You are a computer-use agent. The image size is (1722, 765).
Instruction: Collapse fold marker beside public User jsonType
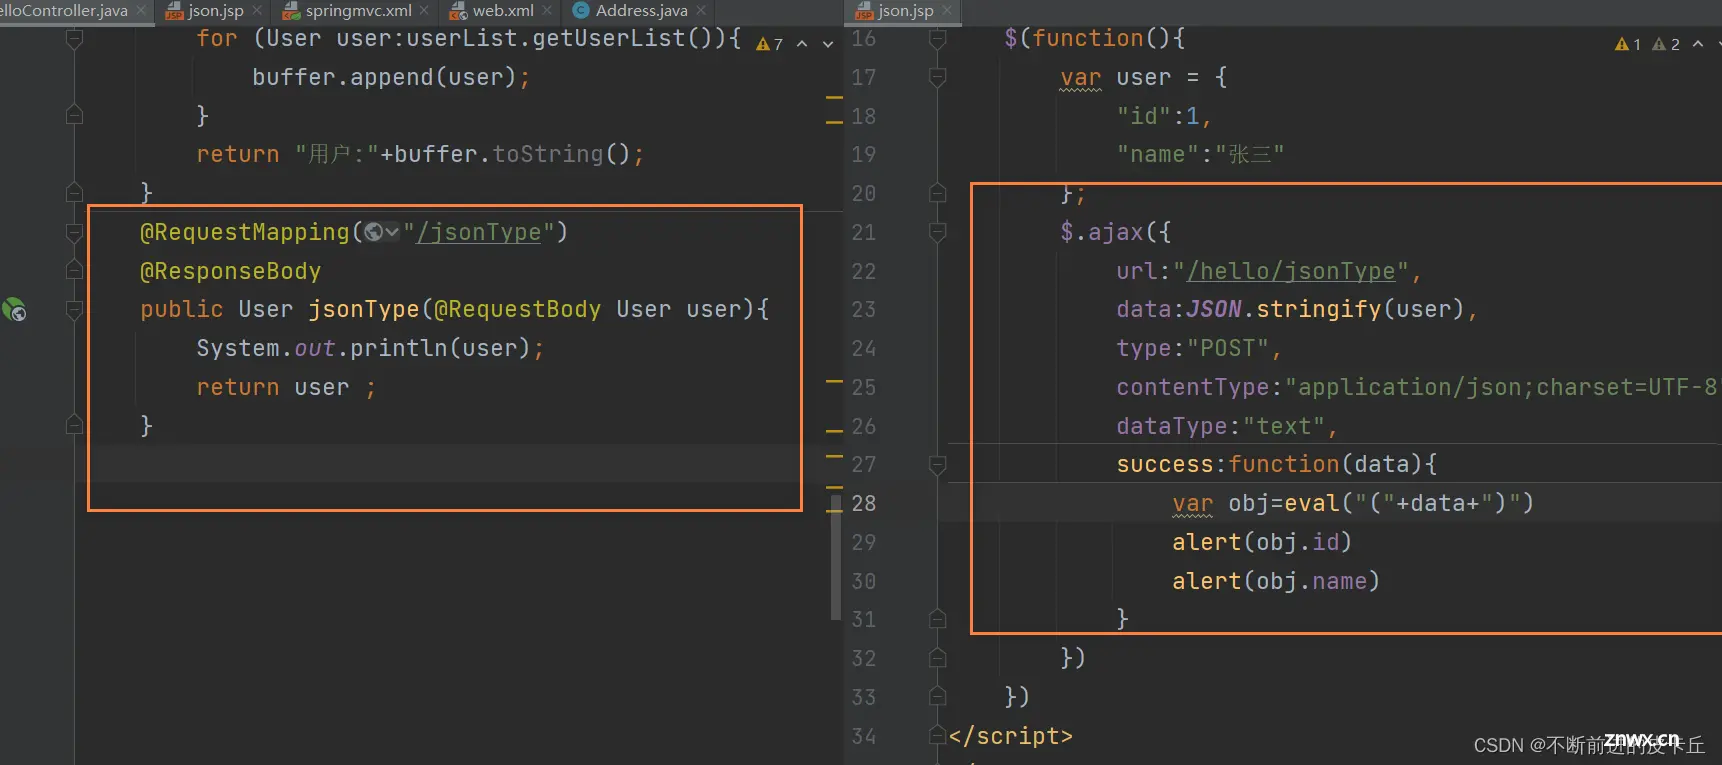(74, 310)
